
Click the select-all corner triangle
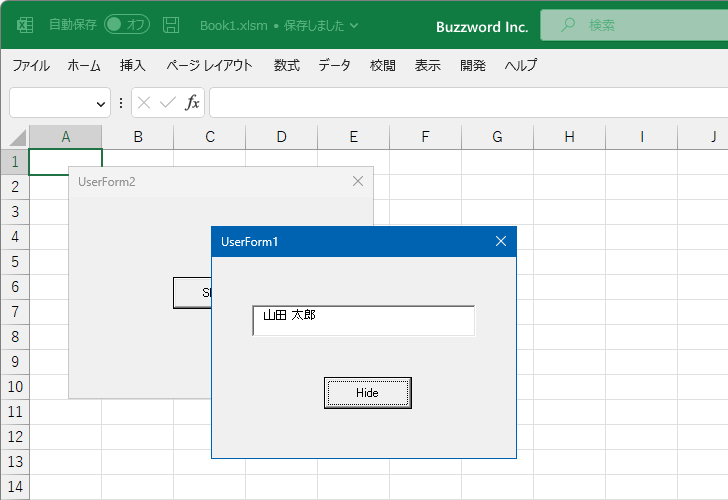(18, 138)
